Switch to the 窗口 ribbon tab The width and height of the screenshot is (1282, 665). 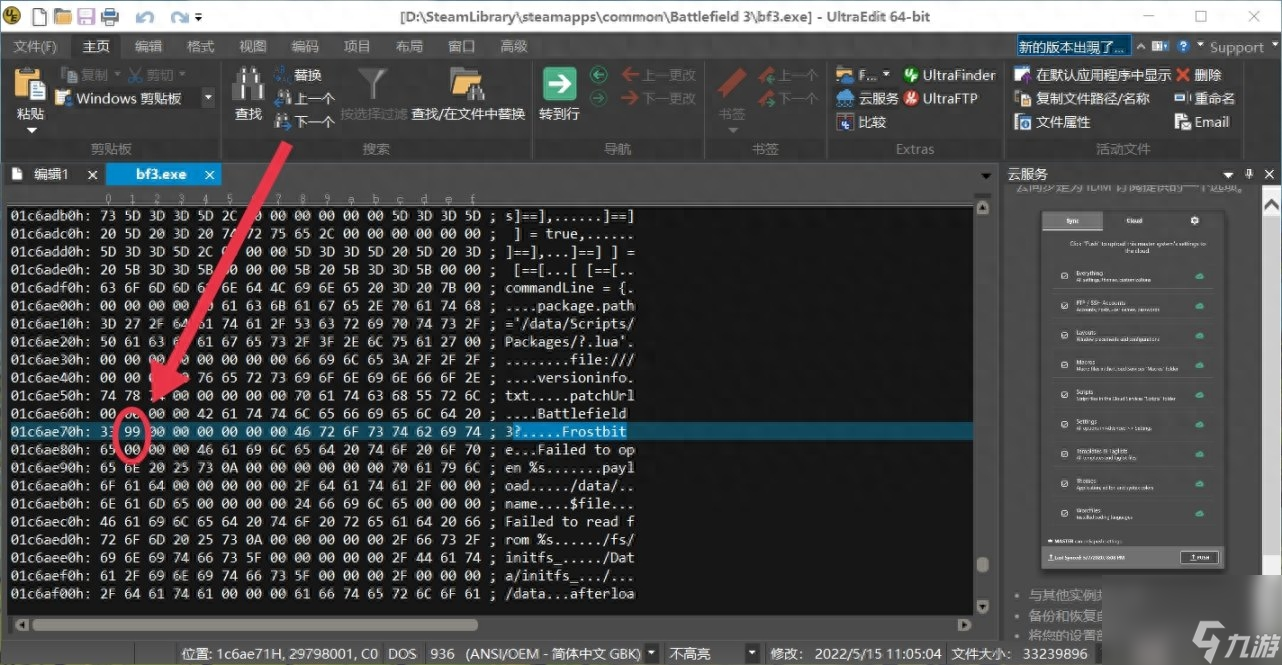point(461,46)
